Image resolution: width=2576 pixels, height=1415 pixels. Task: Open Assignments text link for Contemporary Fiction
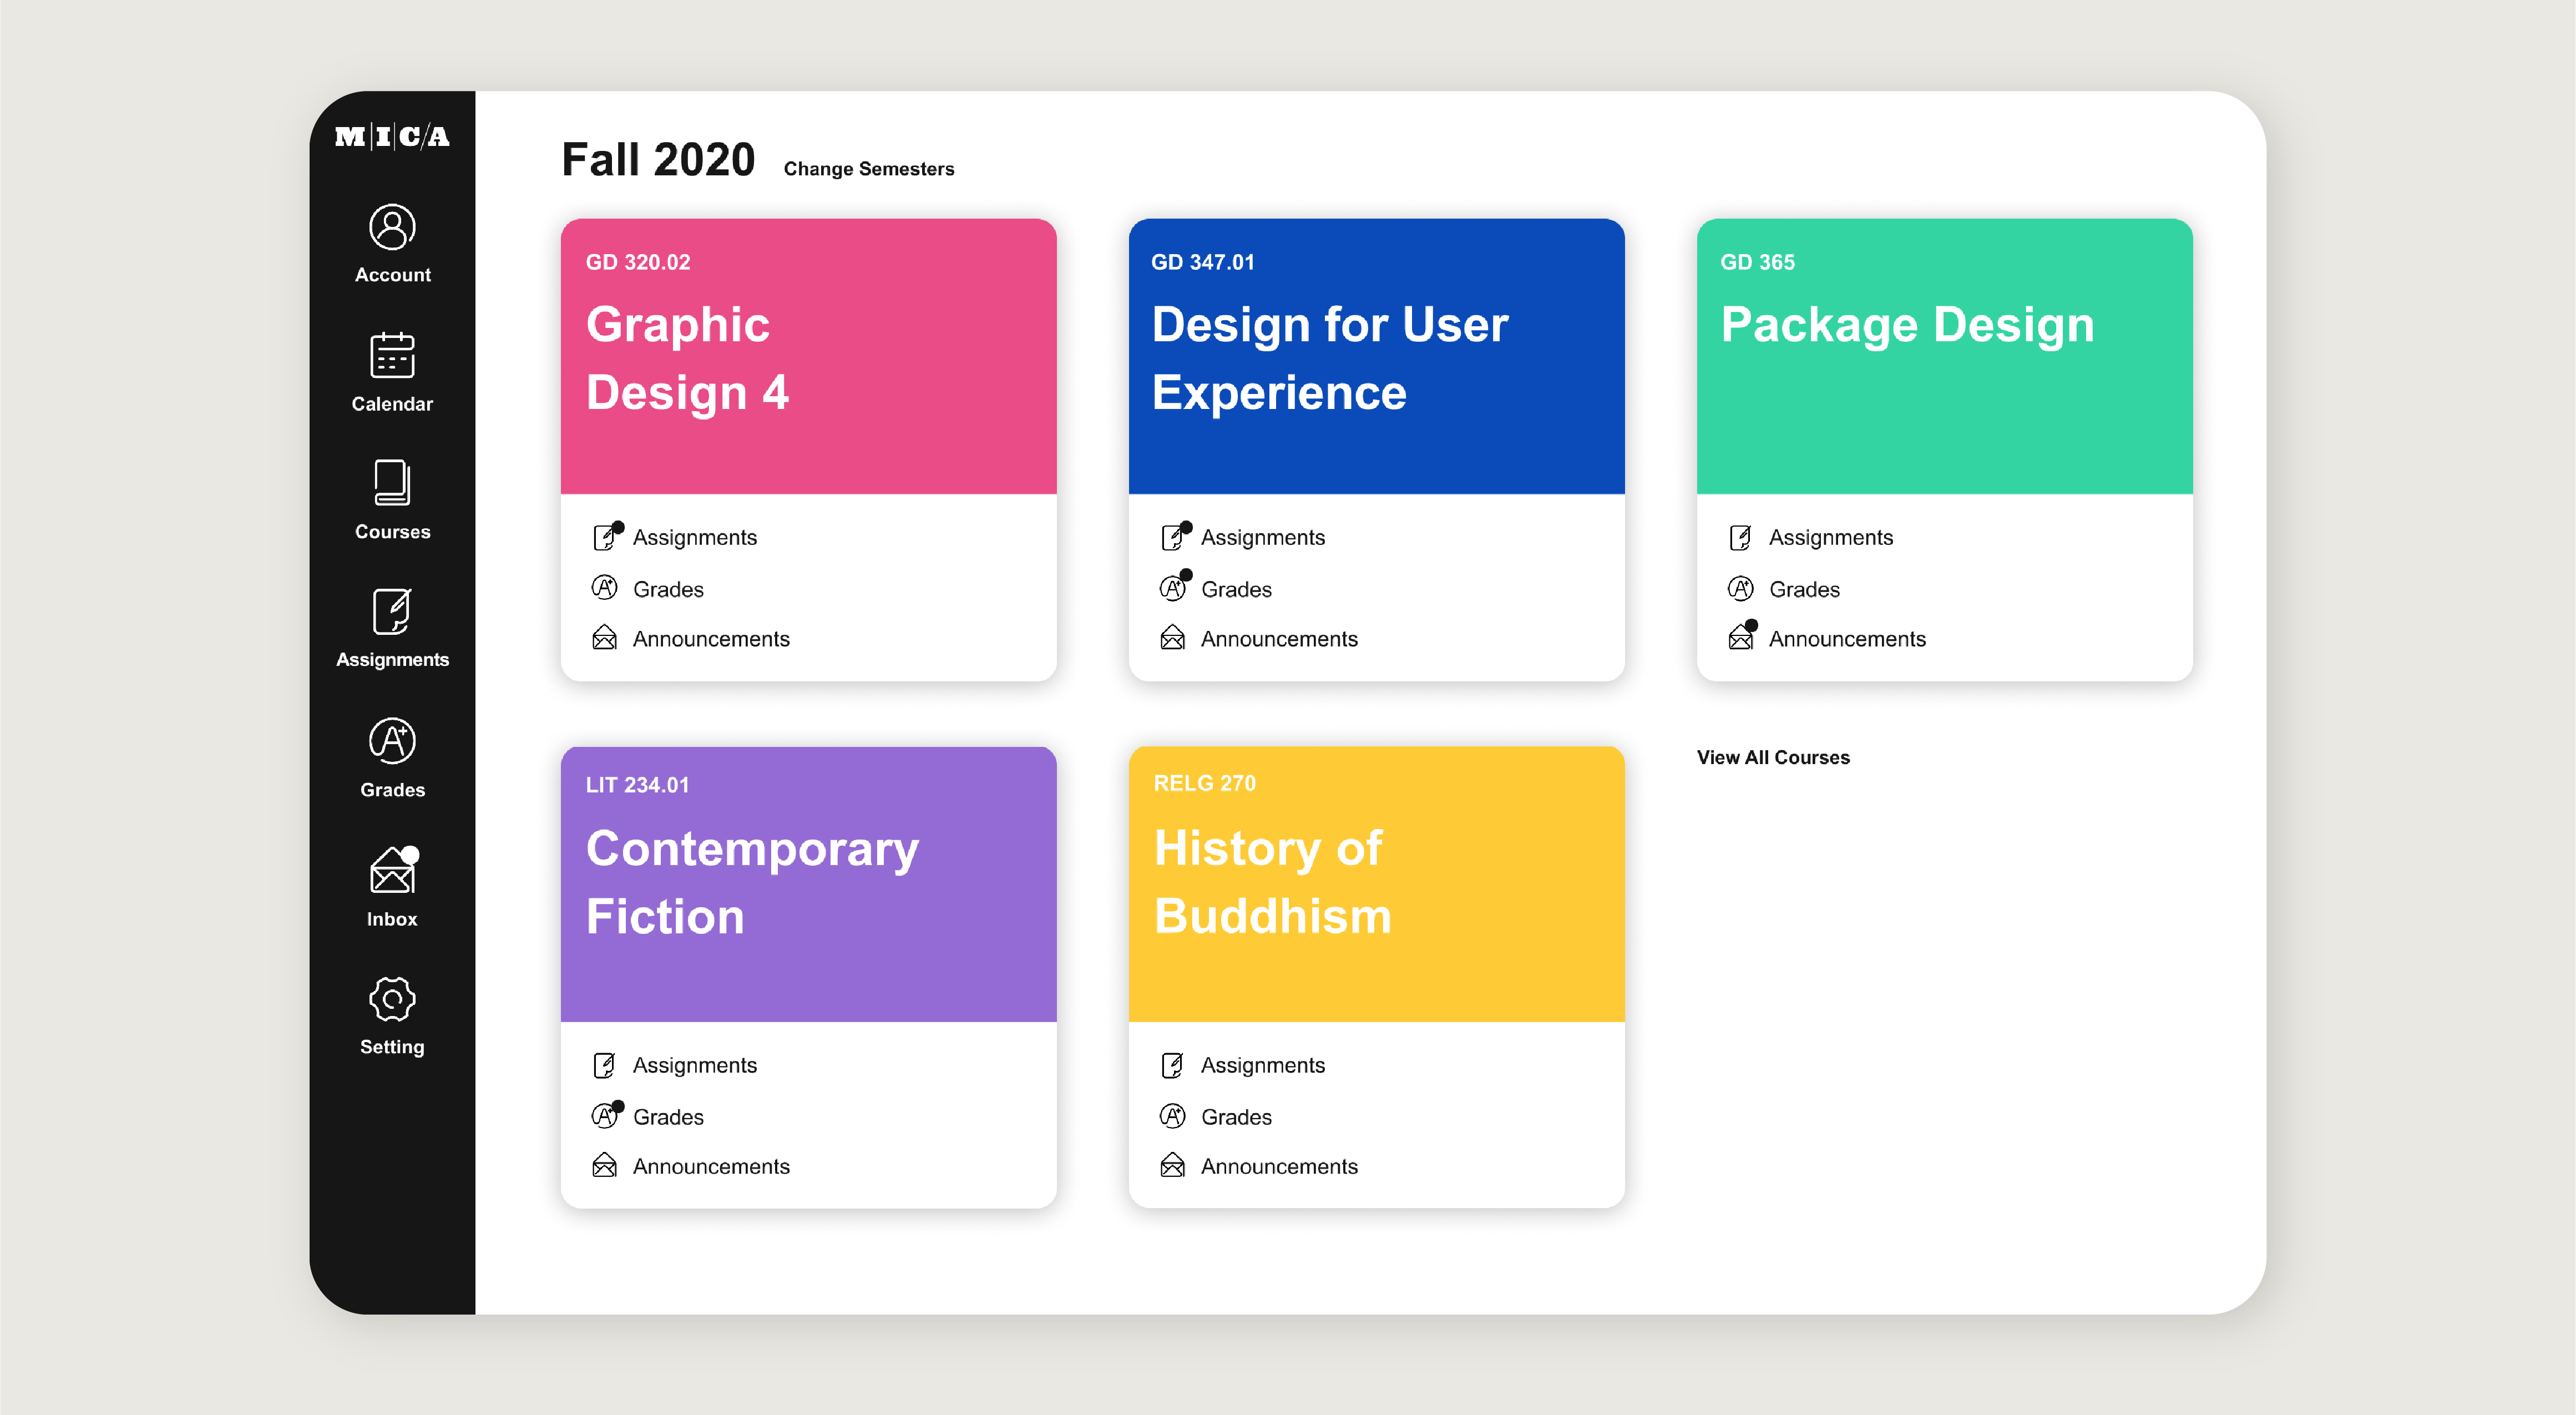[x=695, y=1066]
